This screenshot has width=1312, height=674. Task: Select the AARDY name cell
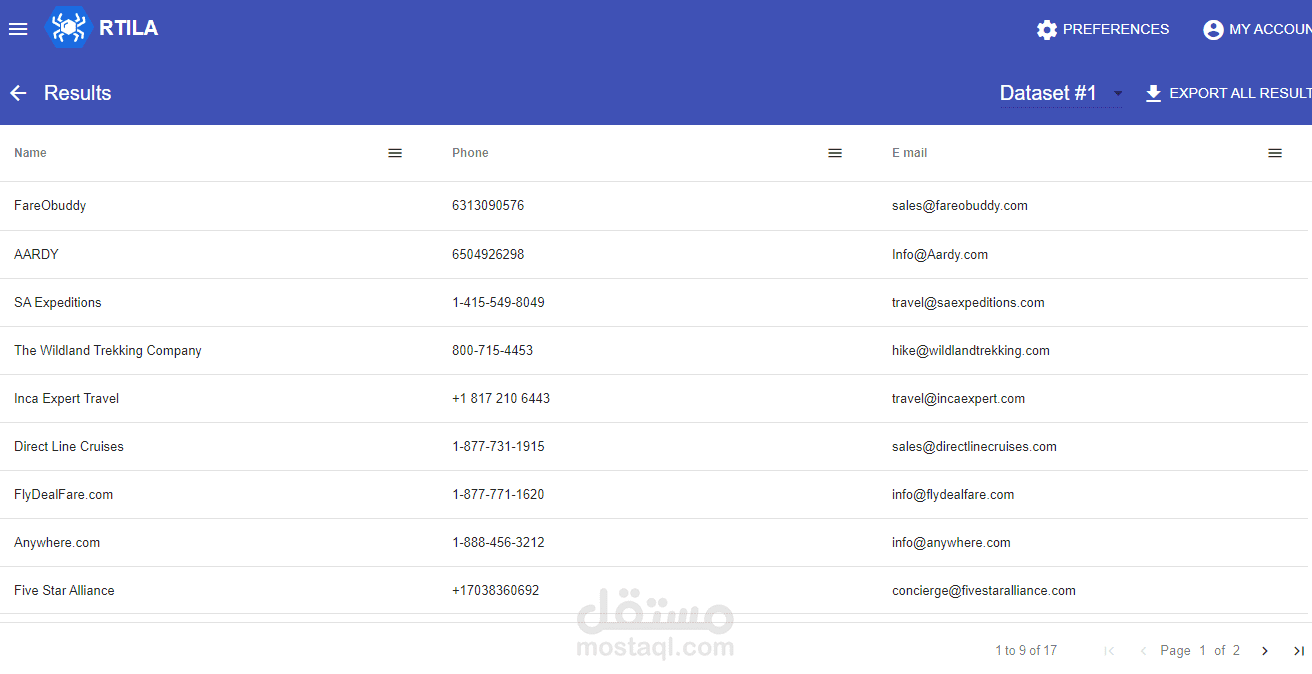(36, 254)
